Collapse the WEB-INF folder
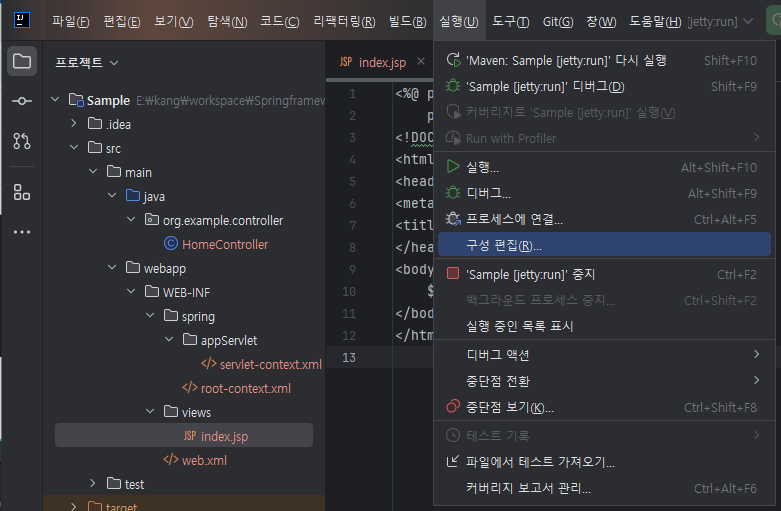 (x=130, y=291)
